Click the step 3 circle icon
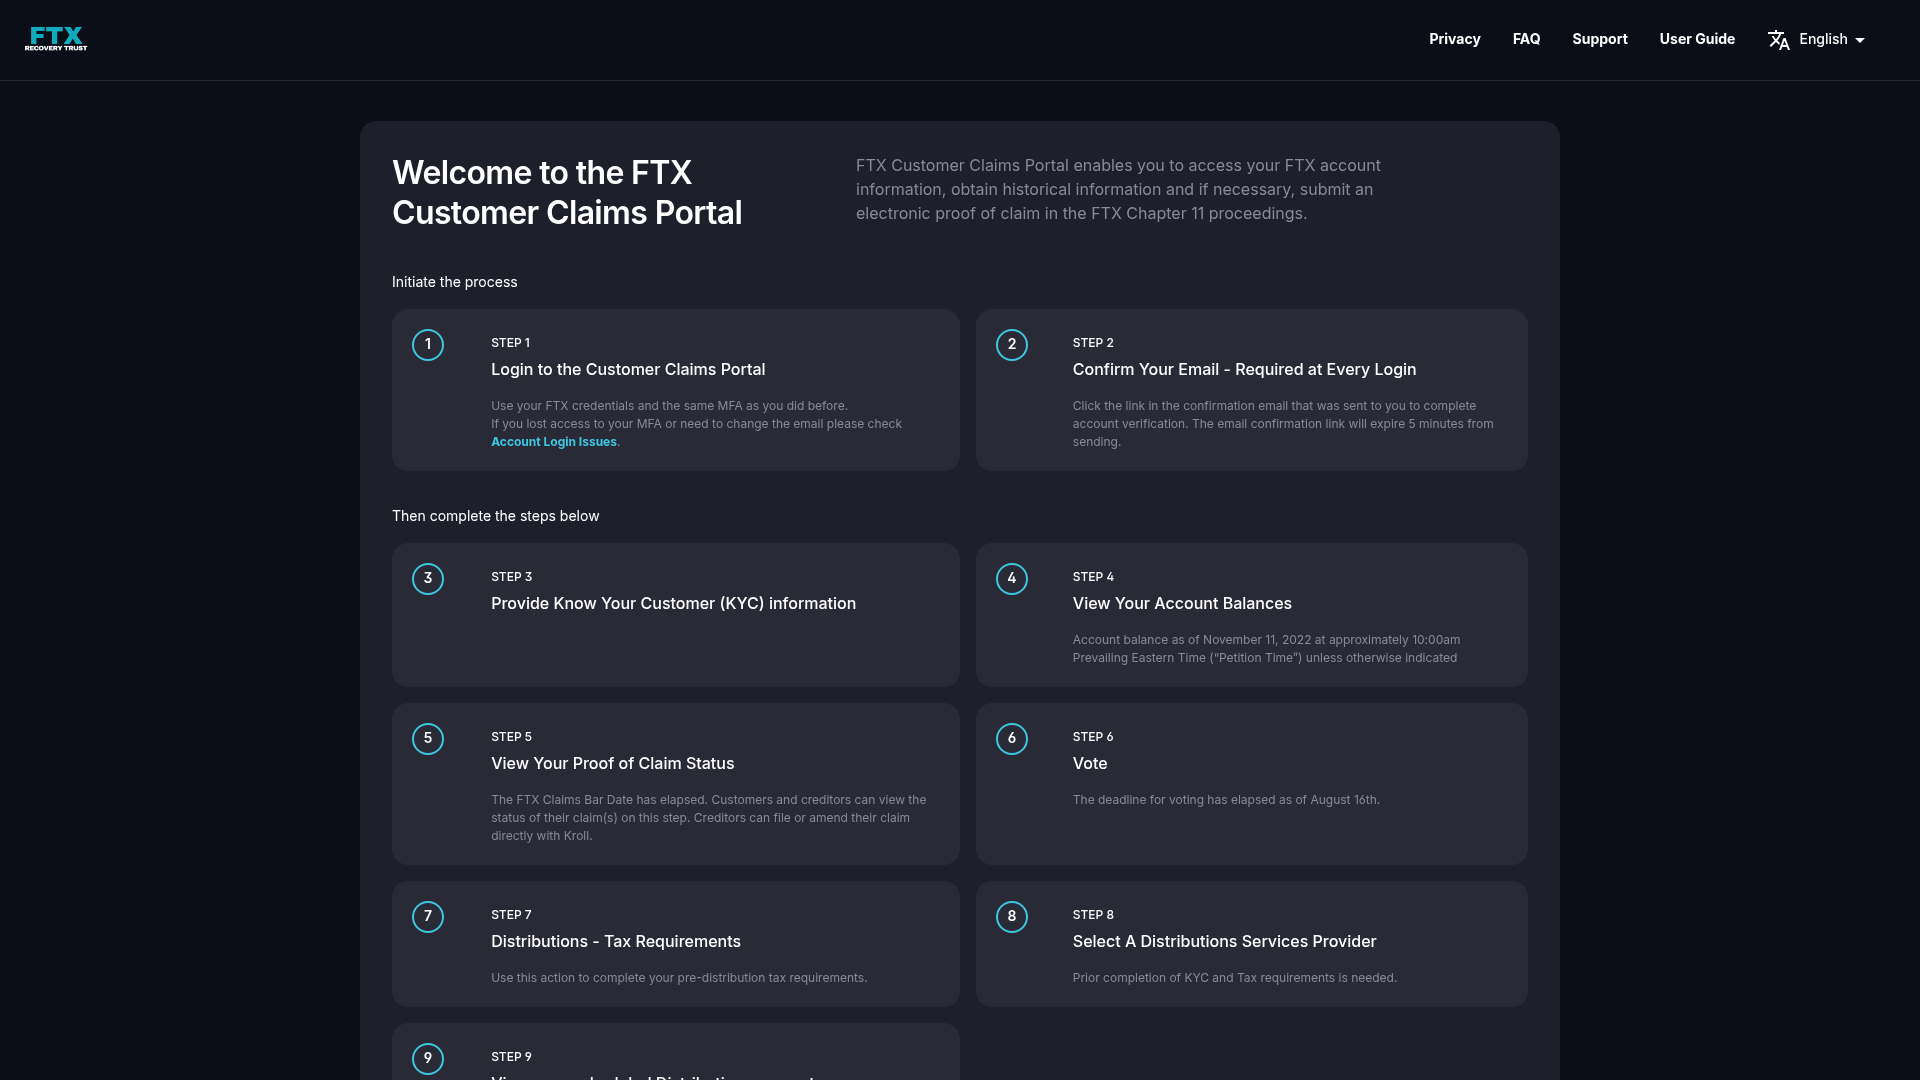This screenshot has height=1080, width=1920. [x=428, y=579]
